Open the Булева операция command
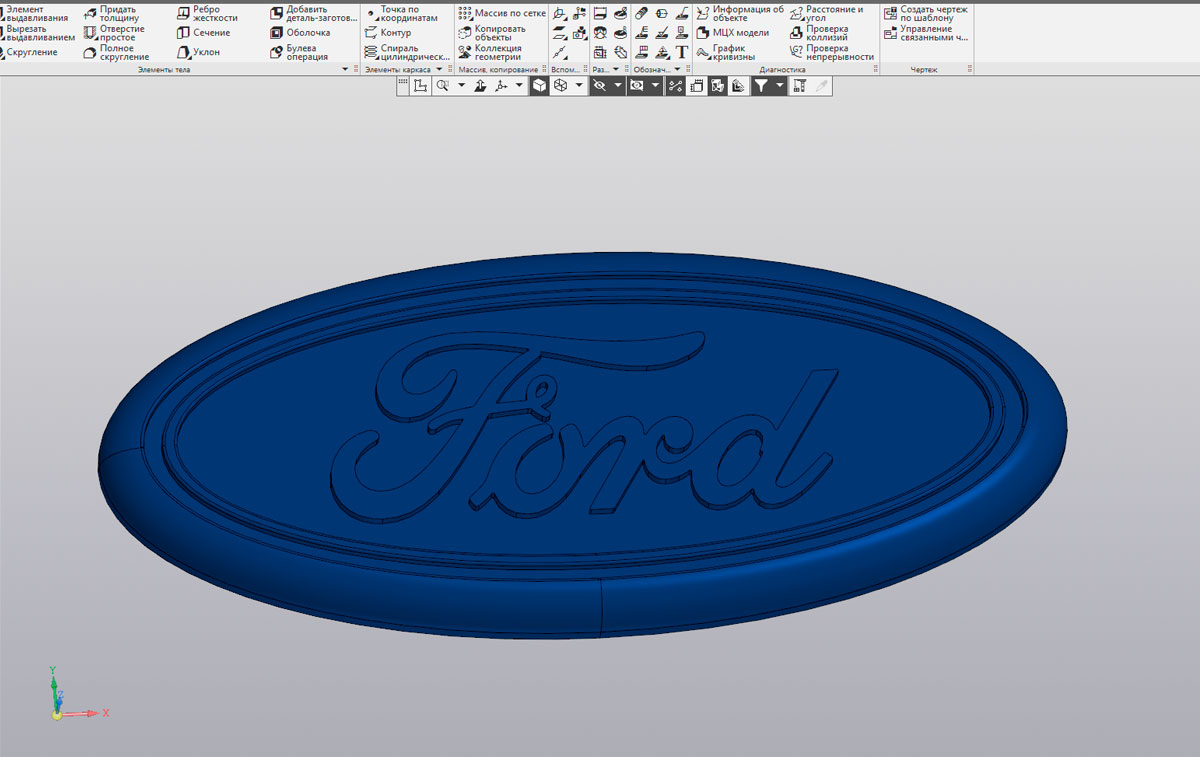 (299, 52)
